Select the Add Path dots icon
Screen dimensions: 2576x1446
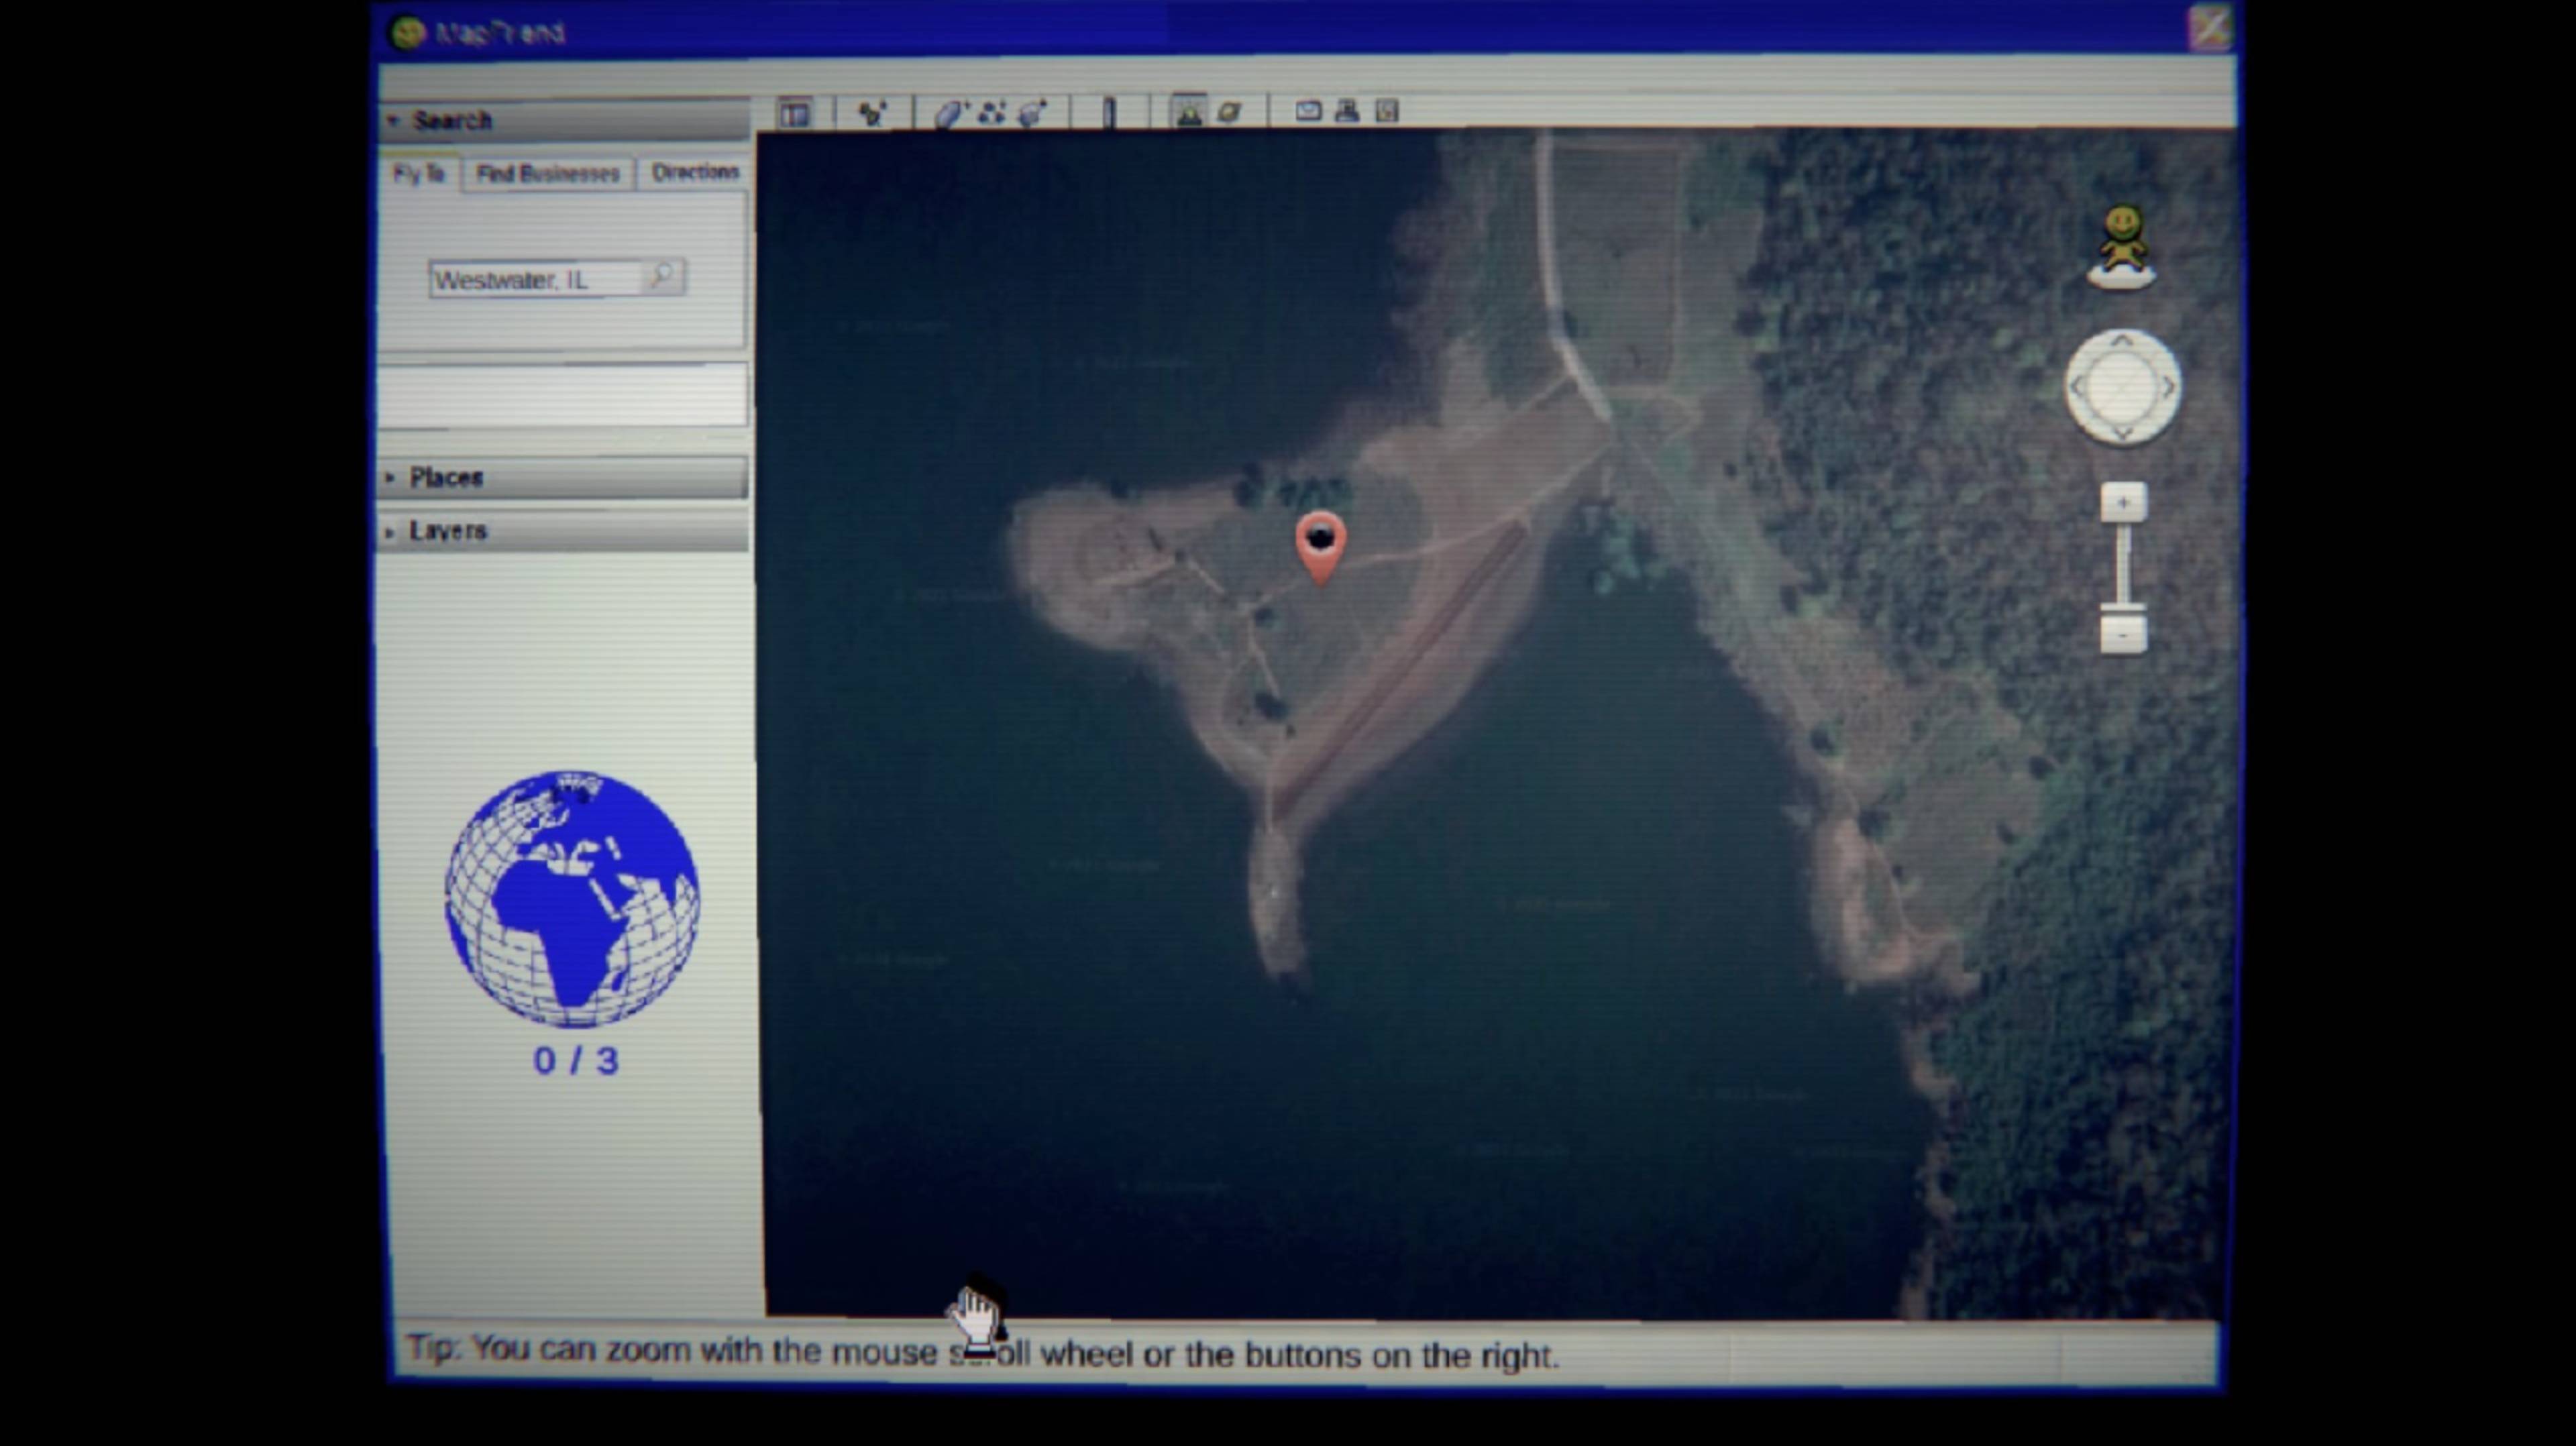click(991, 113)
